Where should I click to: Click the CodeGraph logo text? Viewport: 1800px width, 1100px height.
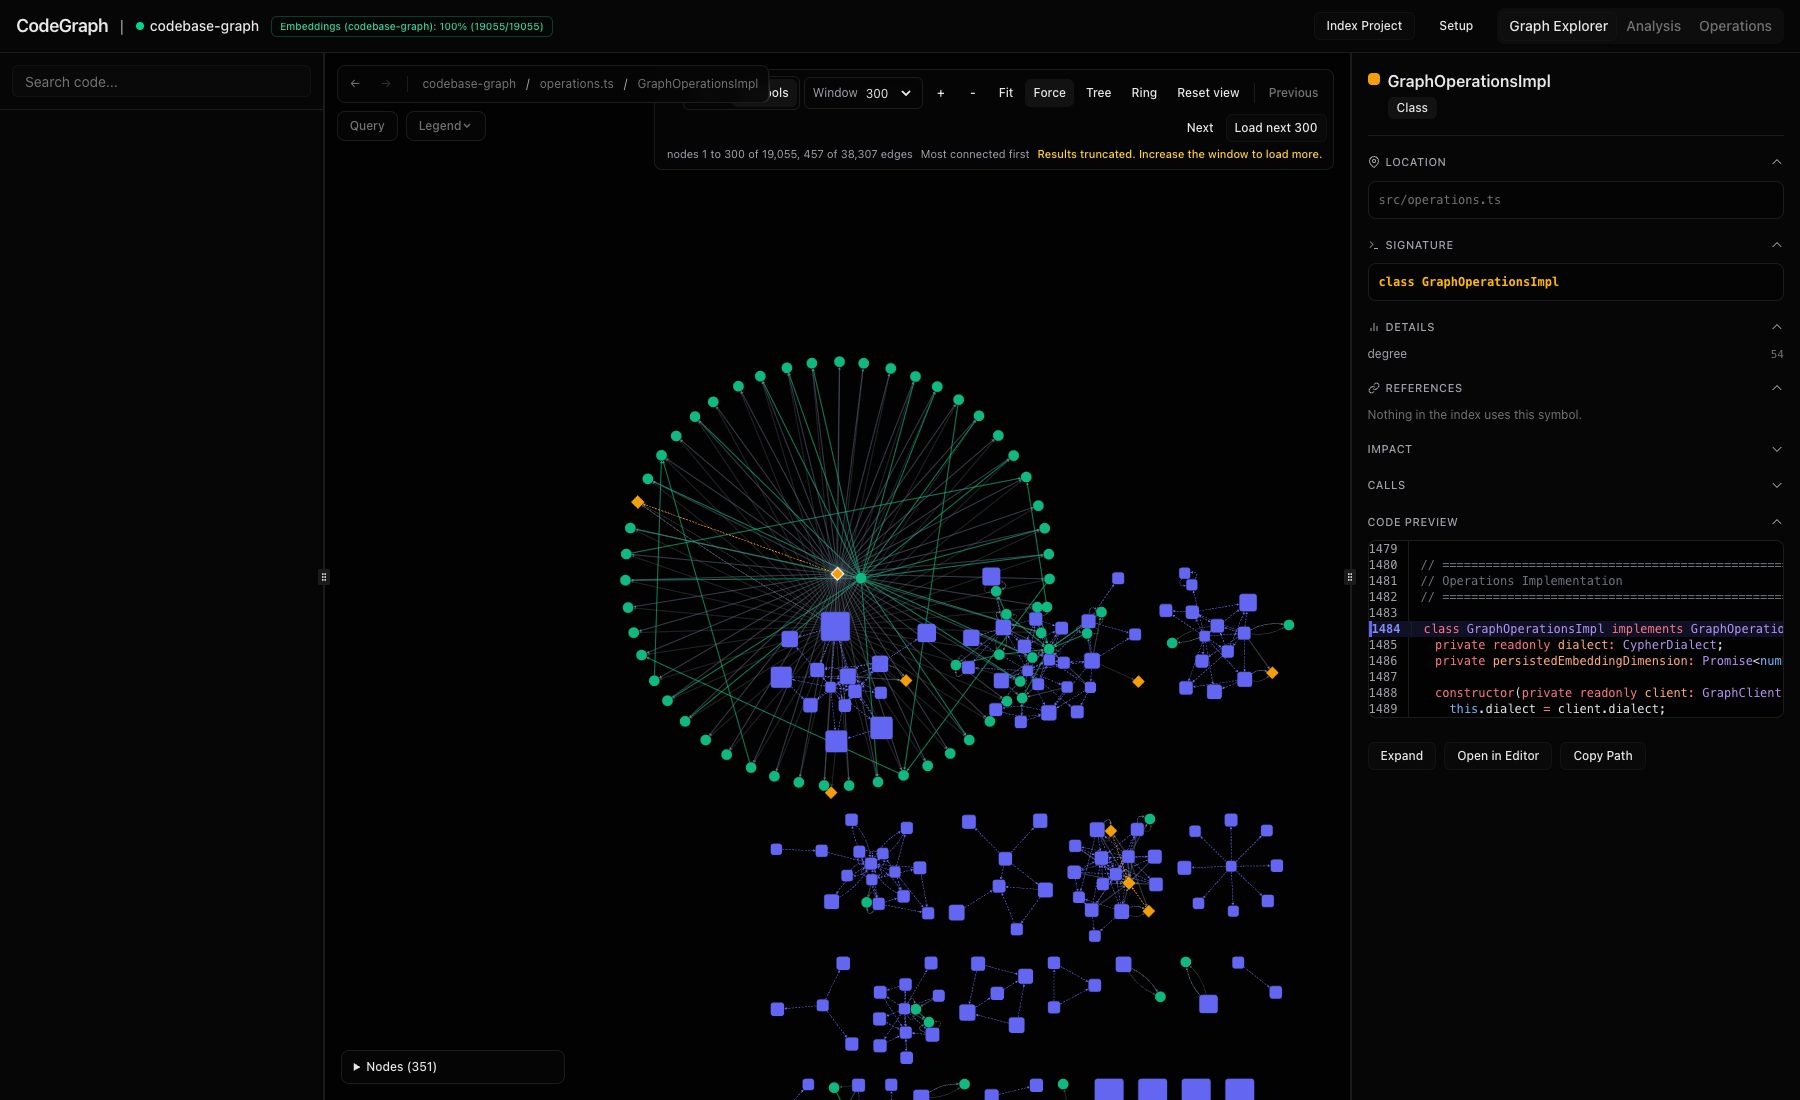(62, 26)
